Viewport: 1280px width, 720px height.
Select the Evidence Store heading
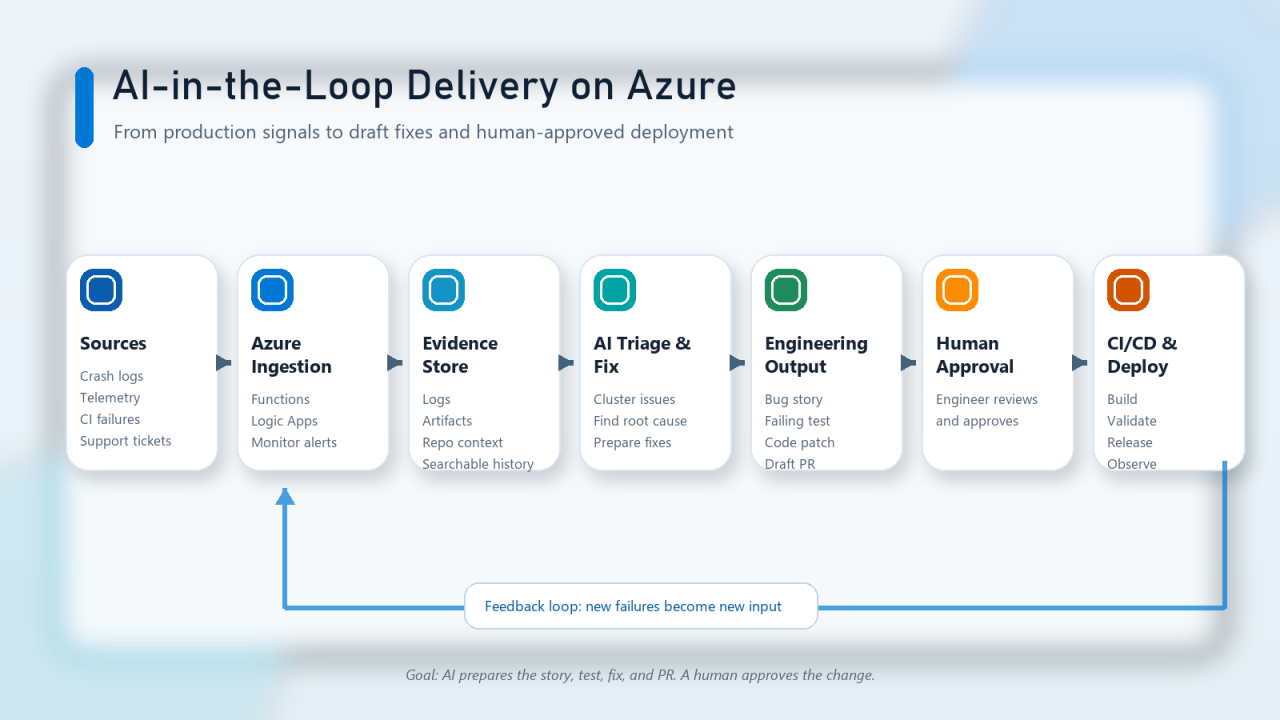pos(460,355)
